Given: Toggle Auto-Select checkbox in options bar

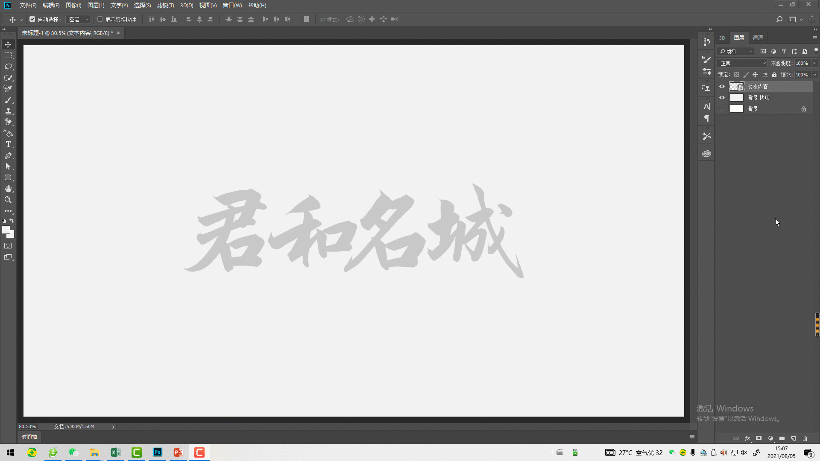Looking at the screenshot, I should tap(32, 19).
